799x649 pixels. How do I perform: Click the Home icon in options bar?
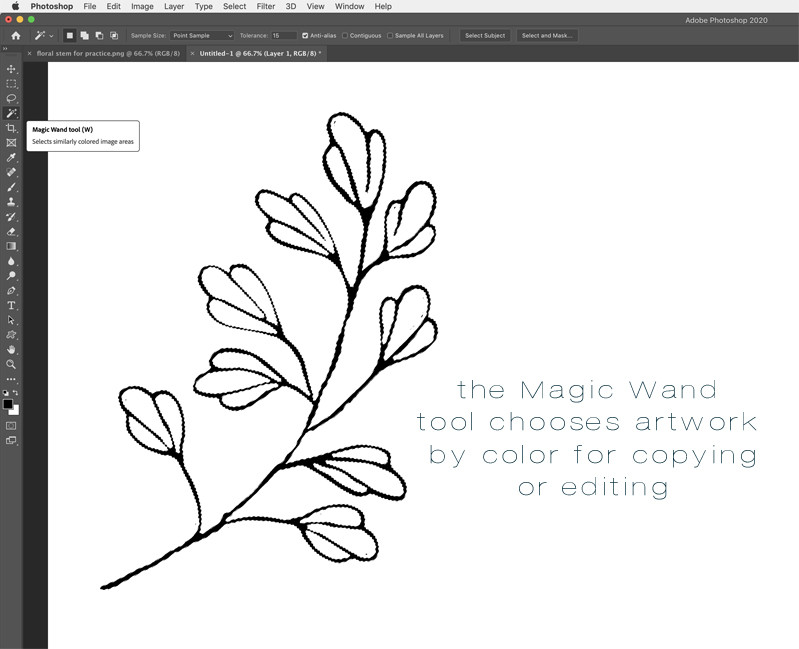15,35
